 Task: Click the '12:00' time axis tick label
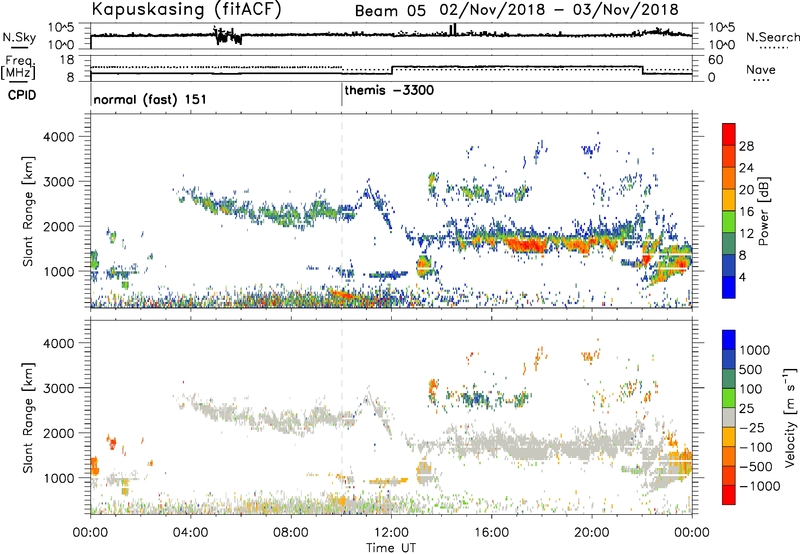pyautogui.click(x=391, y=533)
